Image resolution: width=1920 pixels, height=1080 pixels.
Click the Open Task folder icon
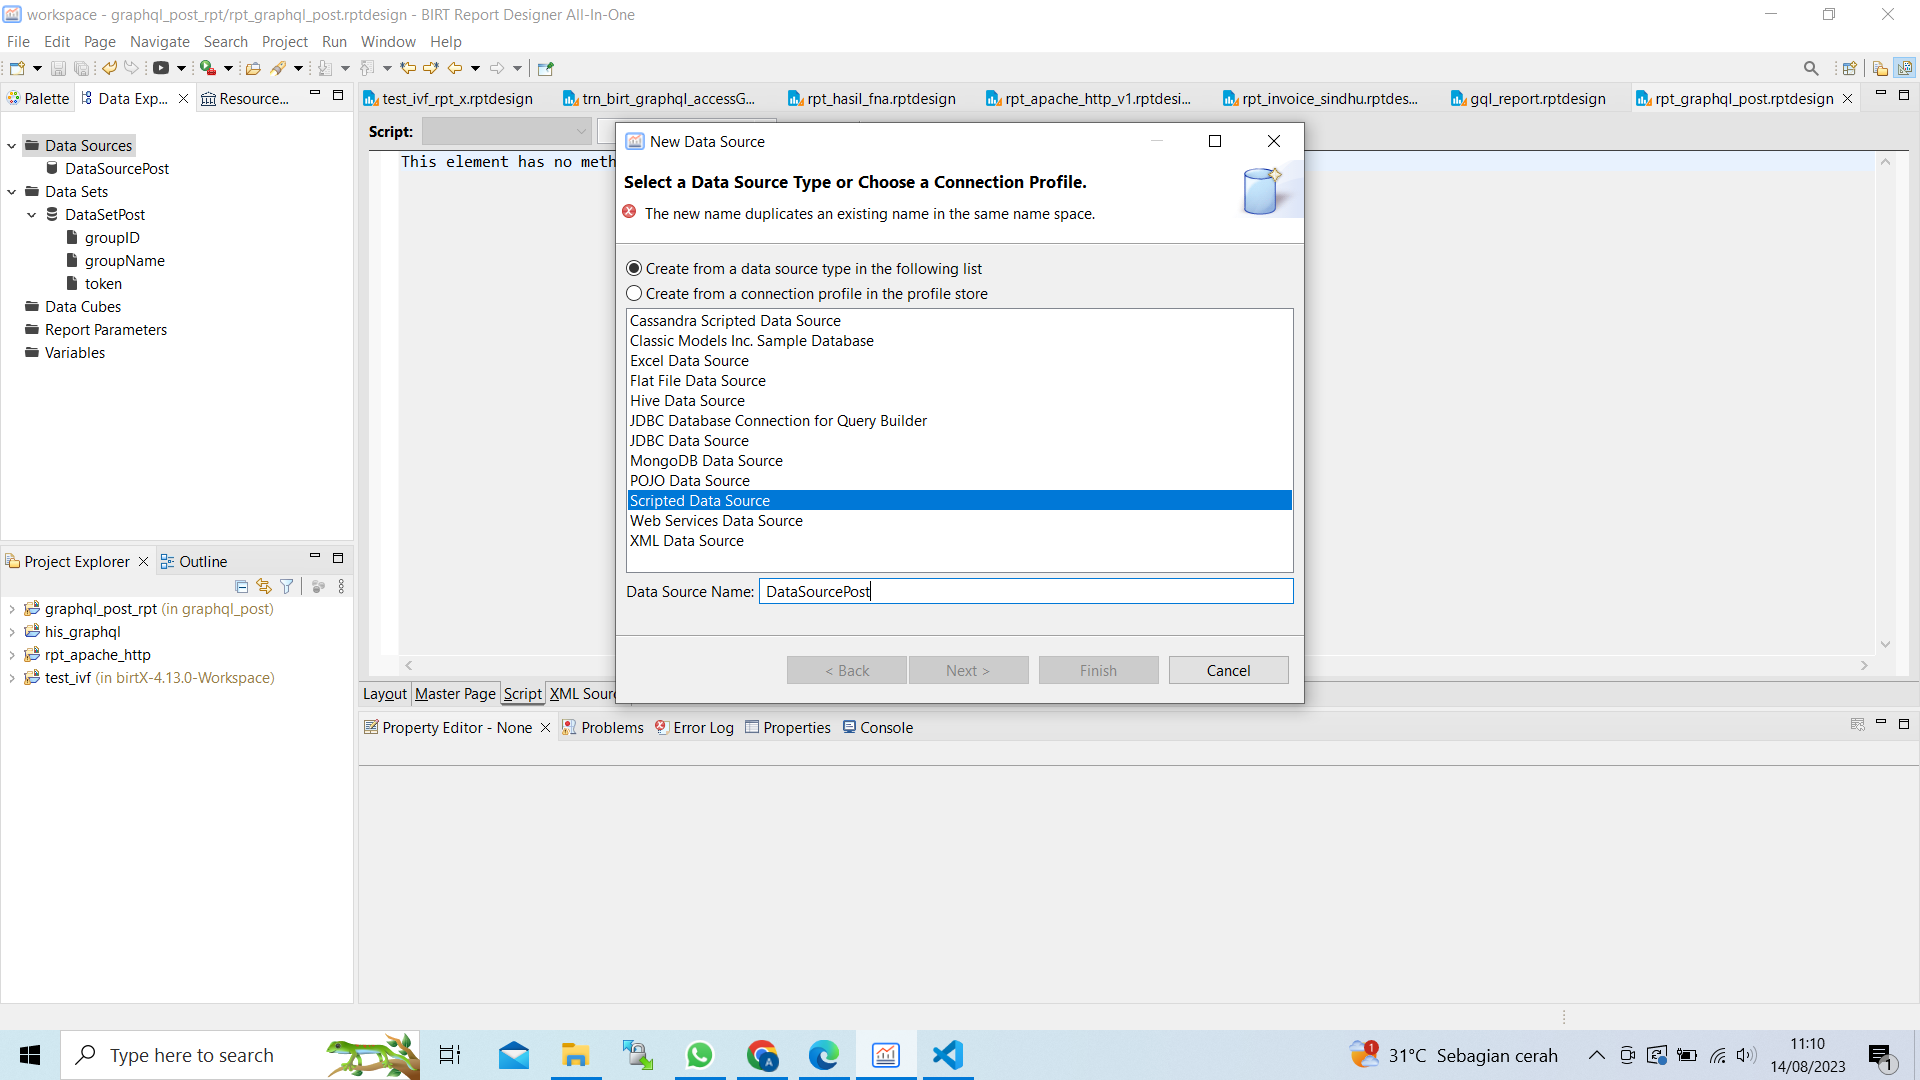pos(253,68)
